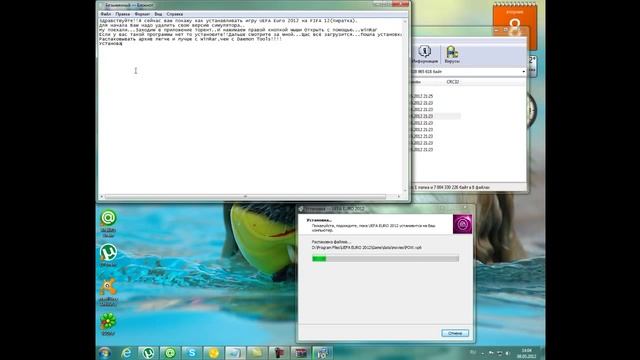This screenshot has width=640, height=360.
Task: Click the Вирусы icon in WinRAR toolbar
Action: coord(452,54)
